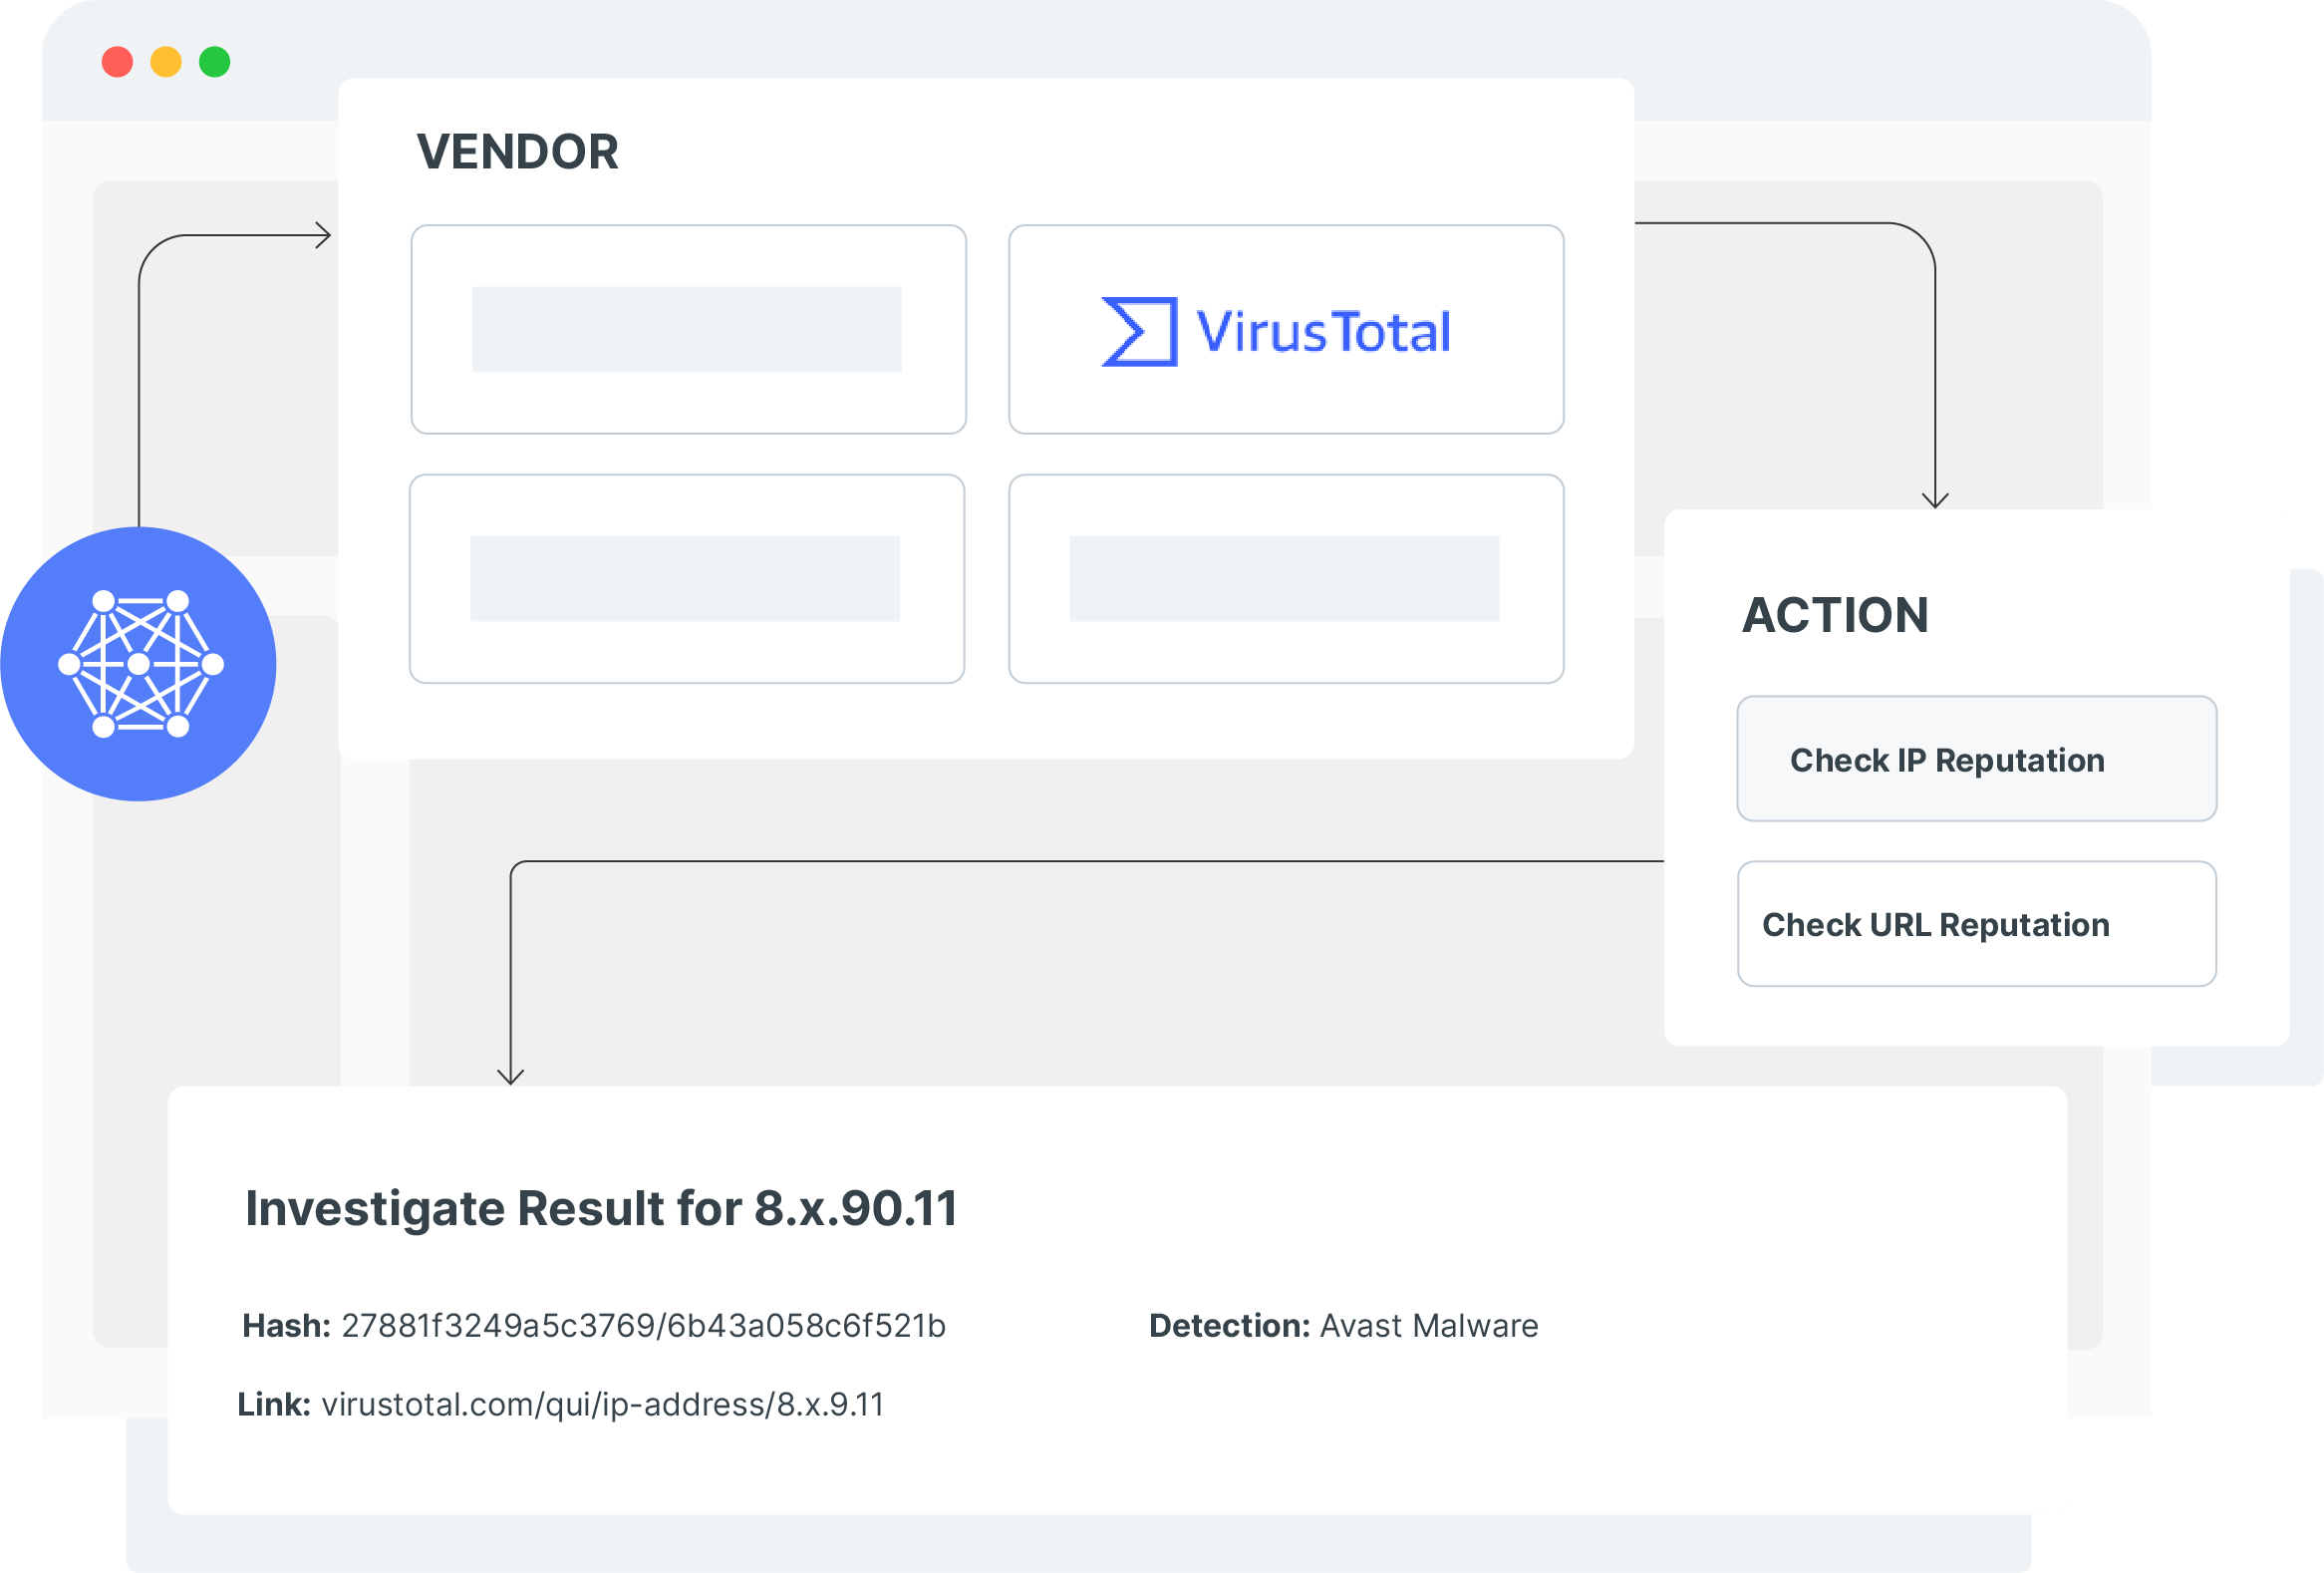Image resolution: width=2324 pixels, height=1573 pixels.
Task: Select the green traffic light control
Action: click(x=213, y=62)
